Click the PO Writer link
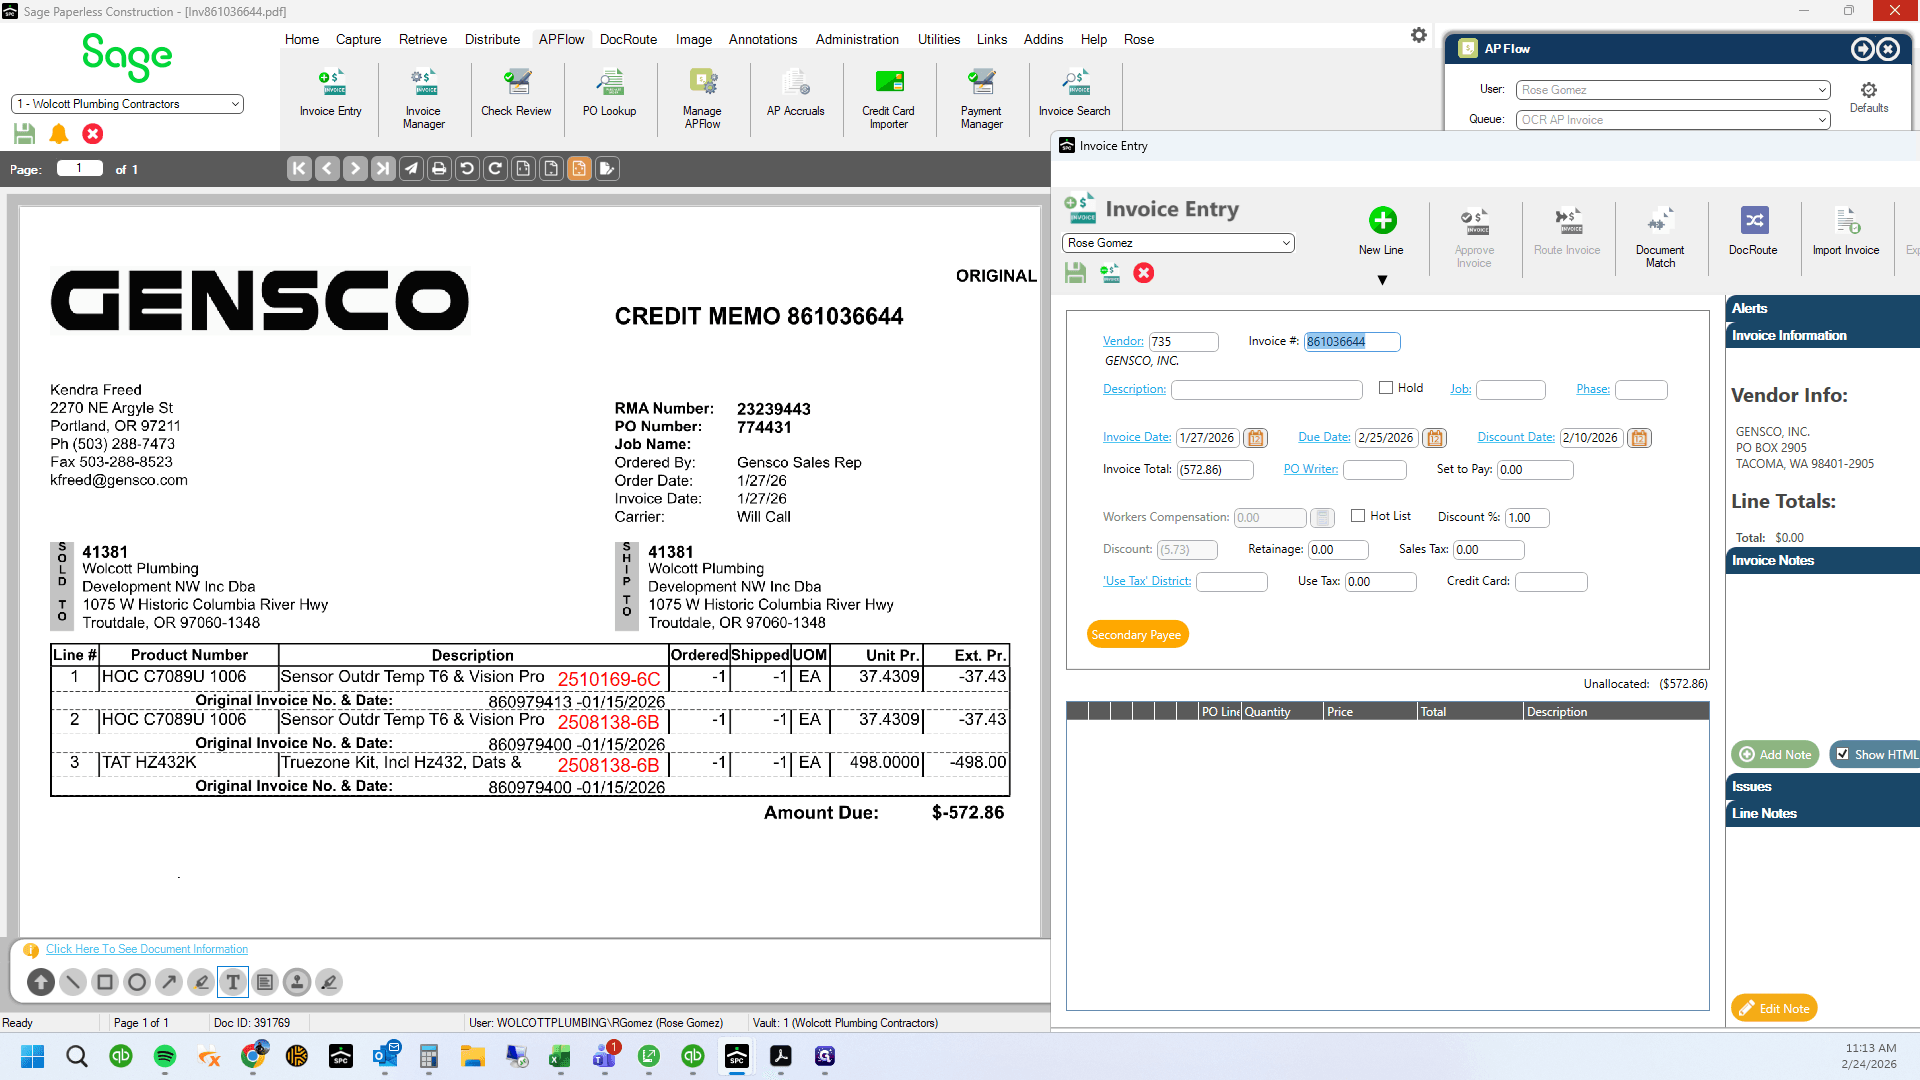Image resolution: width=1920 pixels, height=1080 pixels. pyautogui.click(x=1310, y=469)
